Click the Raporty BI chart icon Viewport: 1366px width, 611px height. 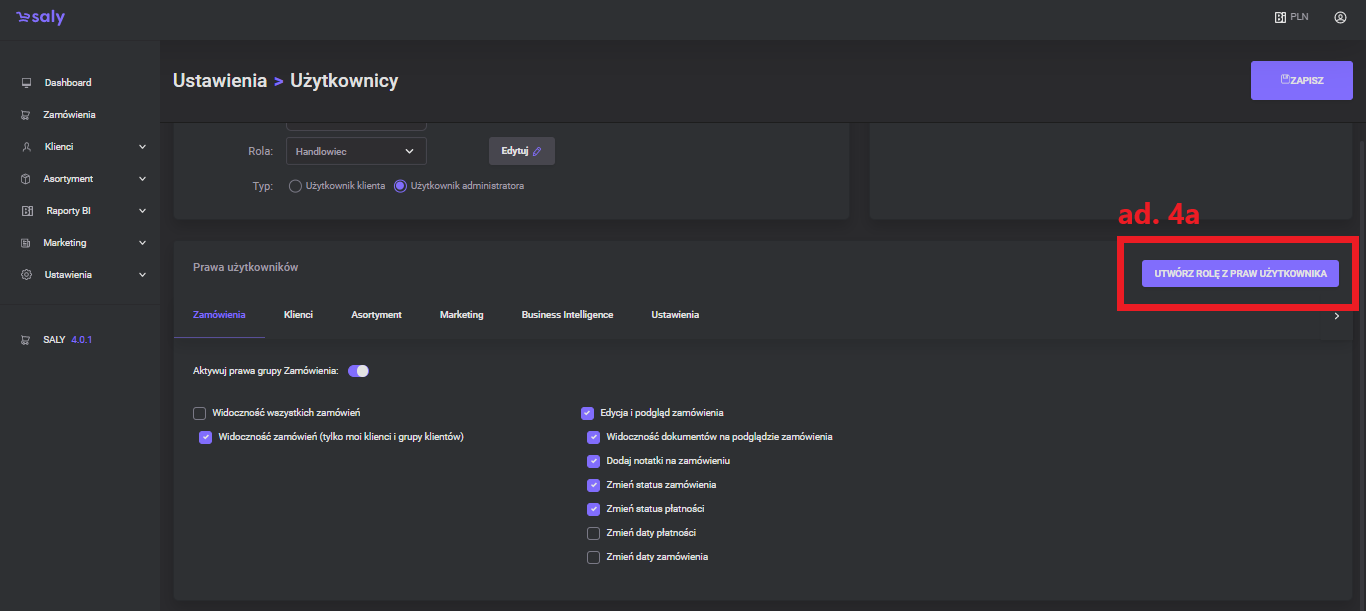(x=27, y=211)
